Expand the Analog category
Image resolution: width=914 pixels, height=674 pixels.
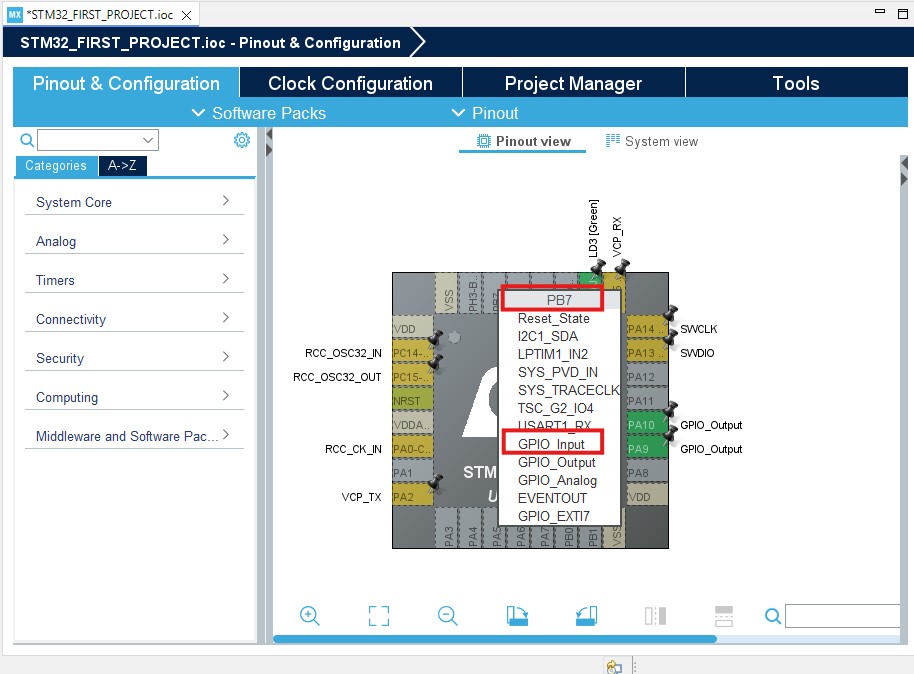[x=134, y=241]
